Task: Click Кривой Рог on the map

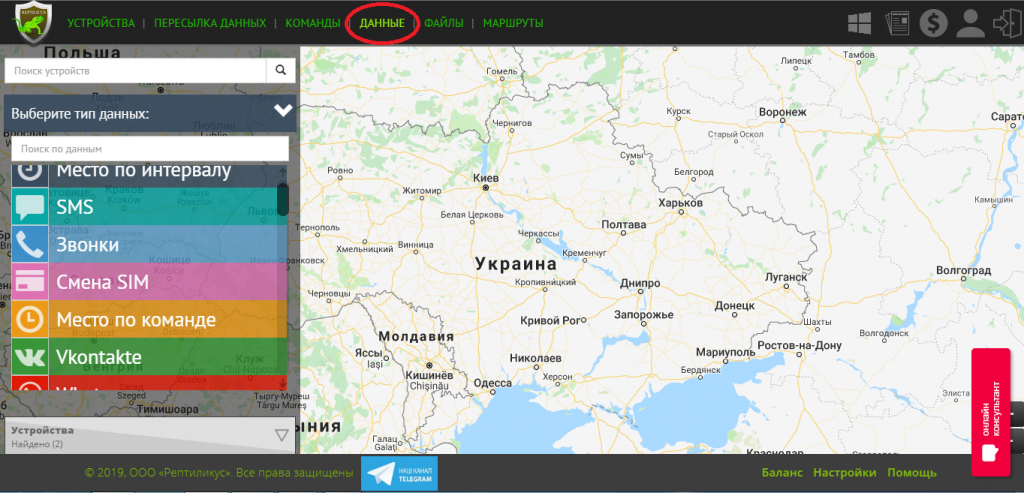Action: coord(551,321)
